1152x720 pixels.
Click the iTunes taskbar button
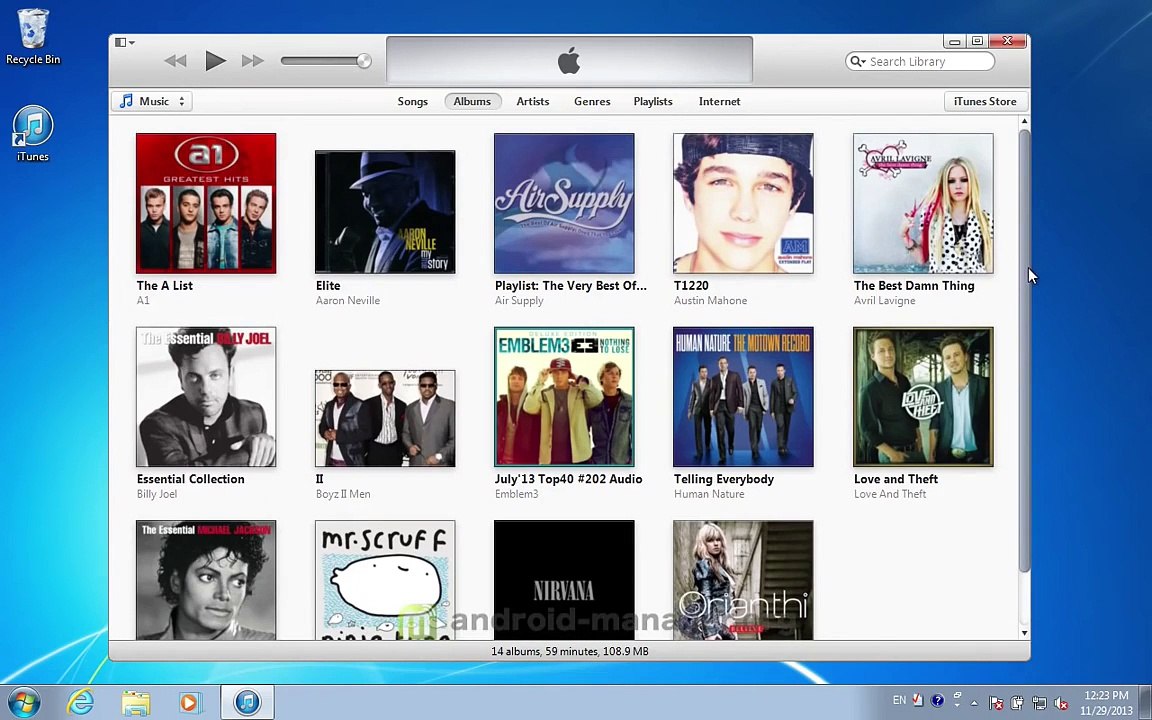[x=248, y=702]
